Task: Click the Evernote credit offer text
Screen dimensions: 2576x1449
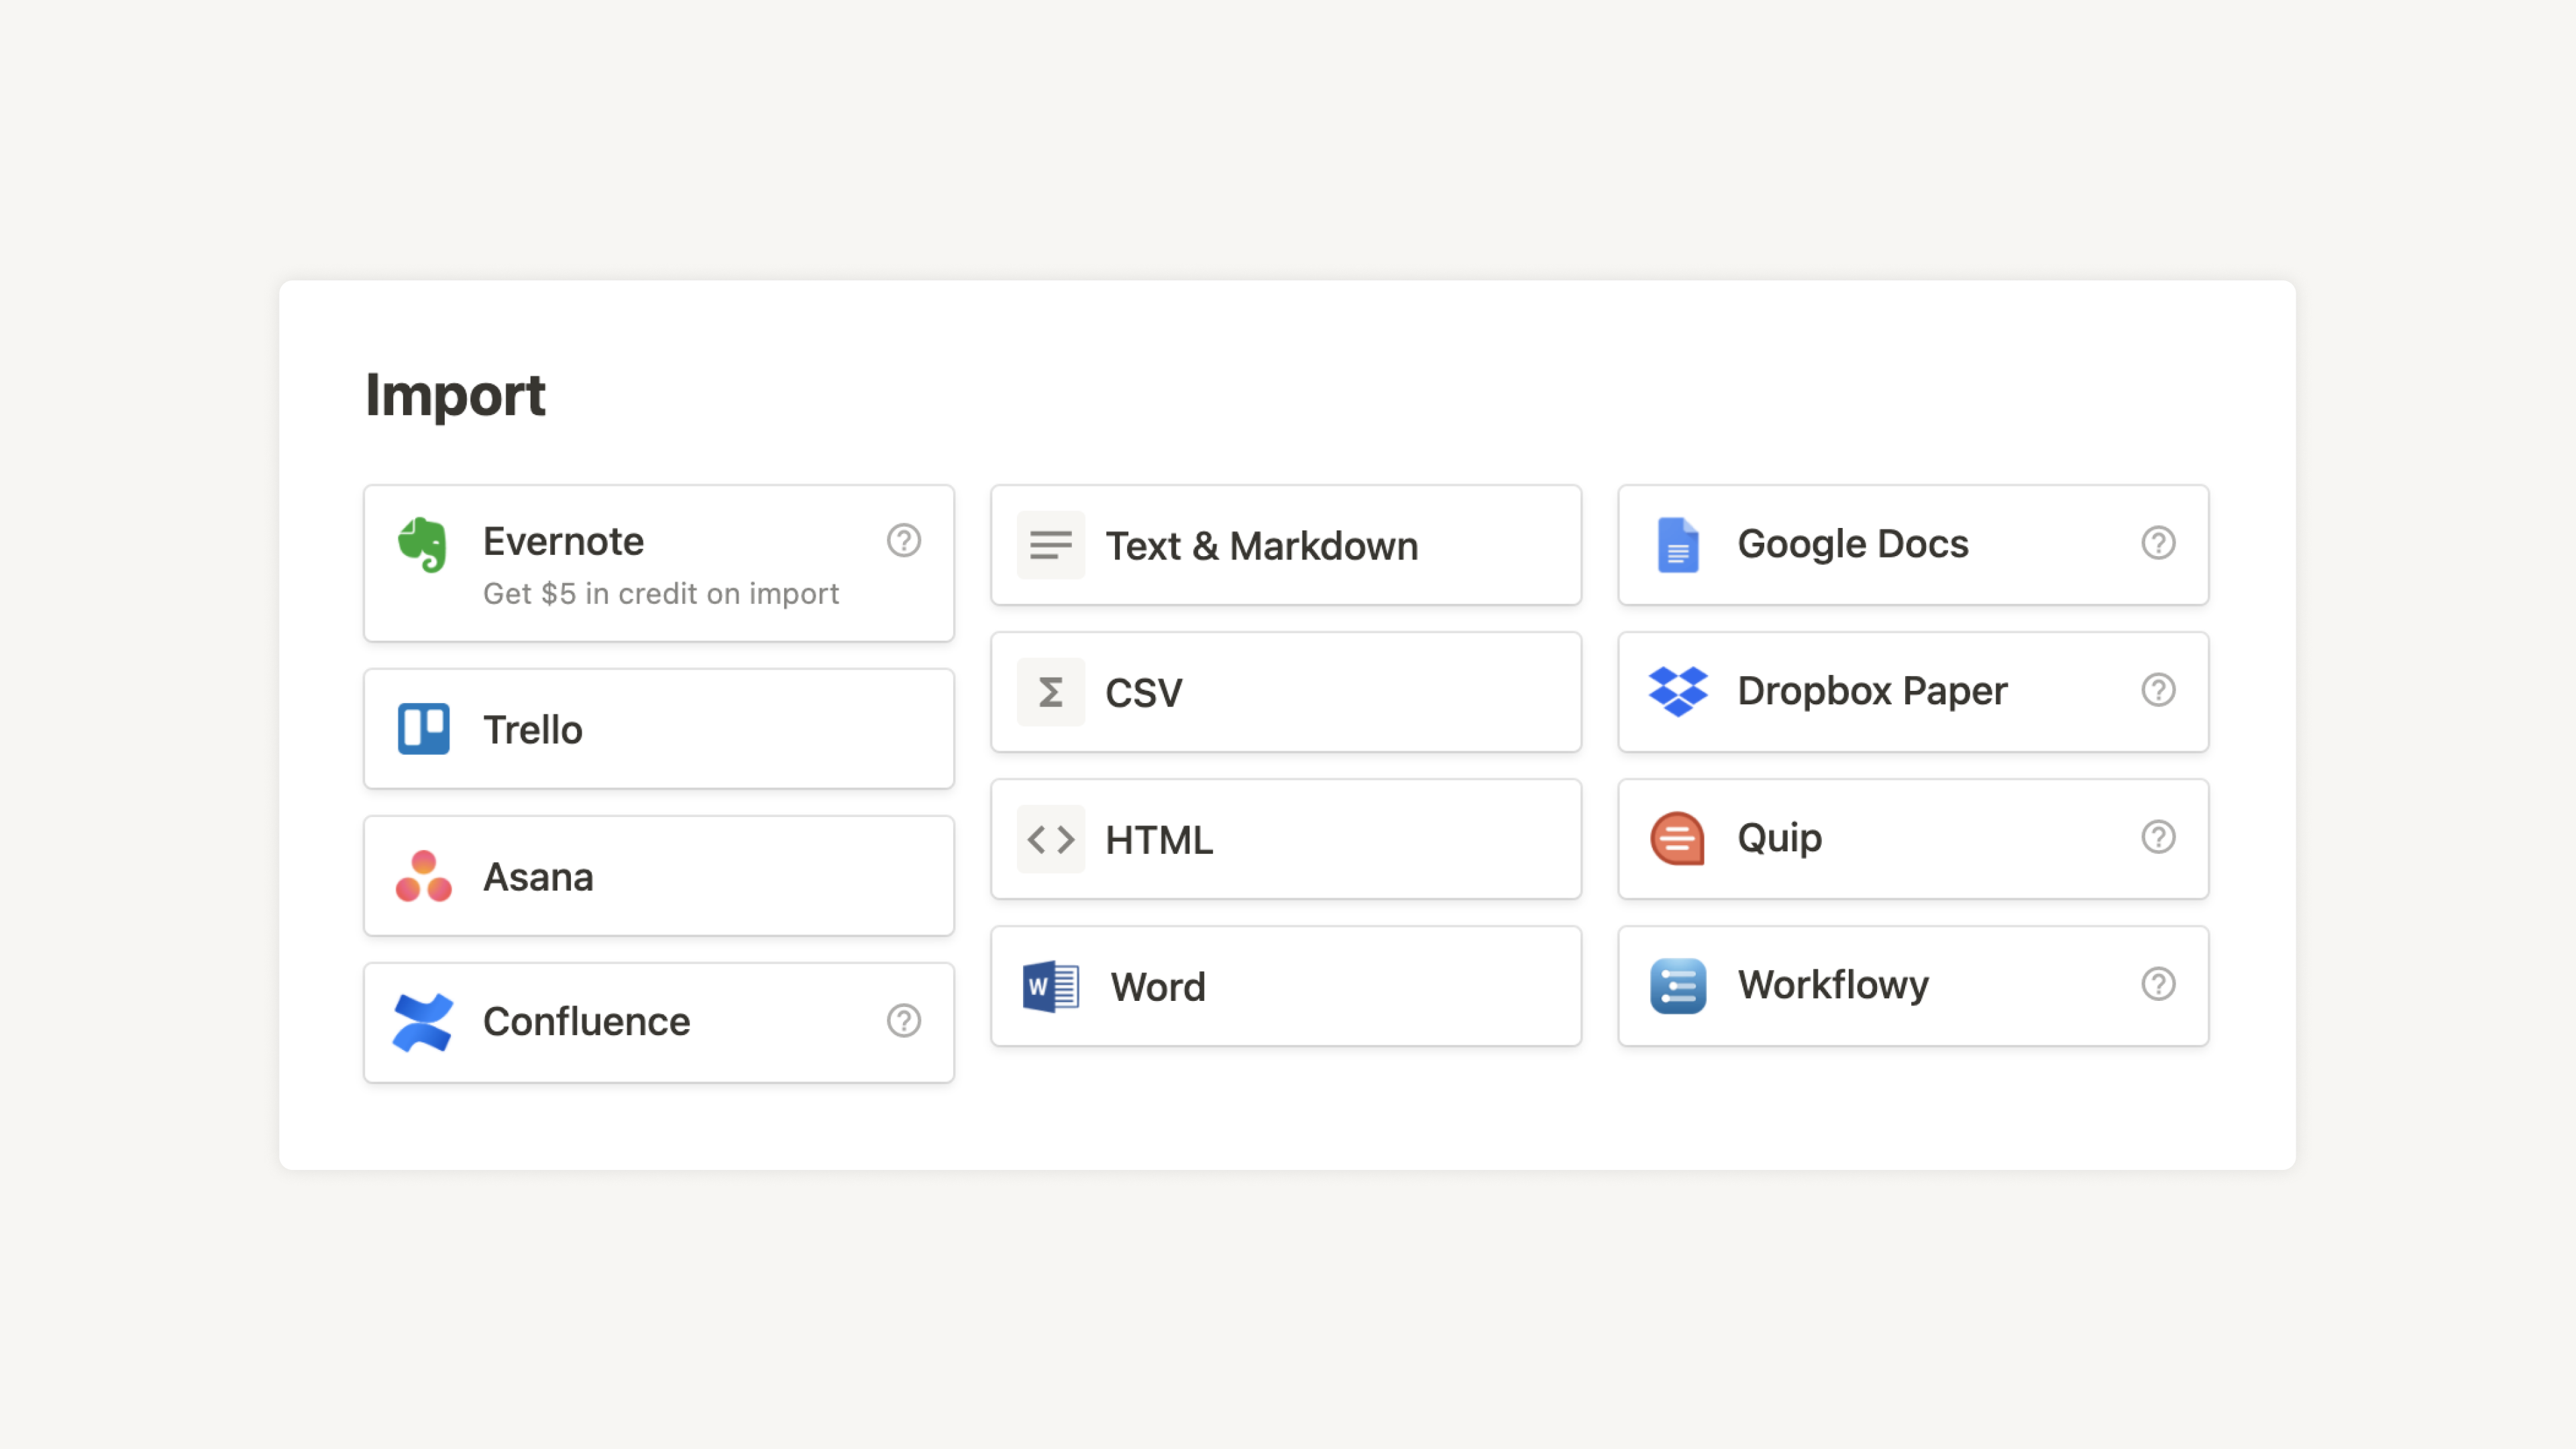Action: [x=661, y=593]
